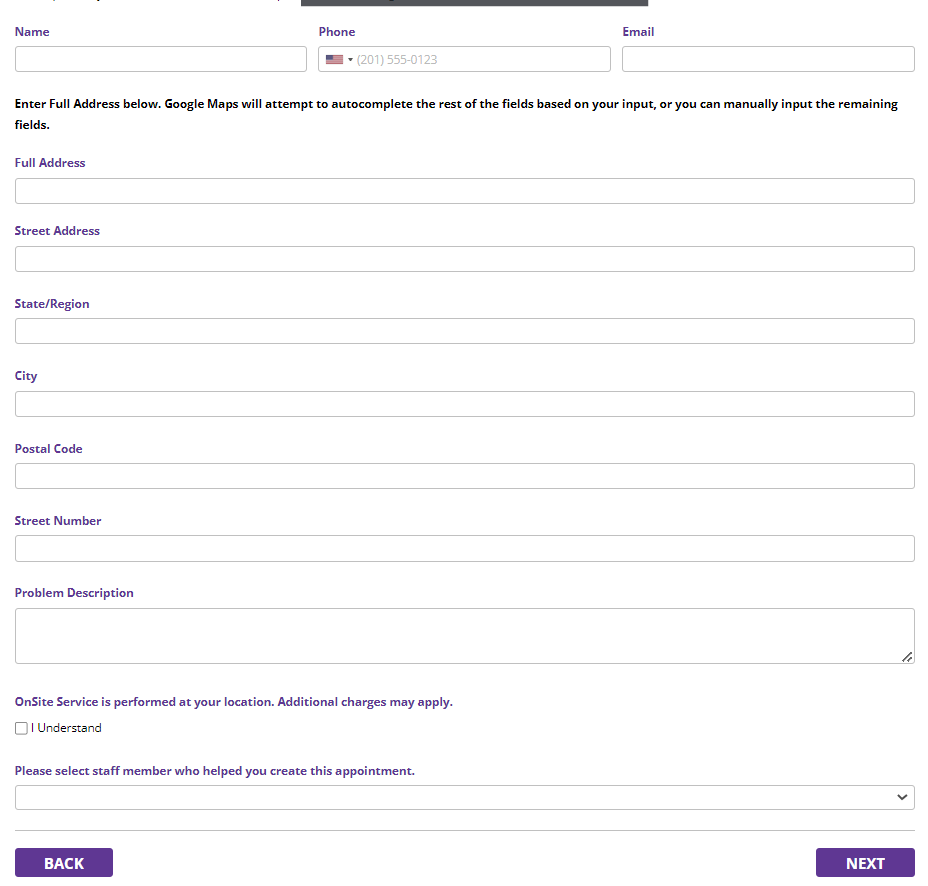Click the 'I Understand' label text
This screenshot has width=928, height=886.
click(x=69, y=729)
